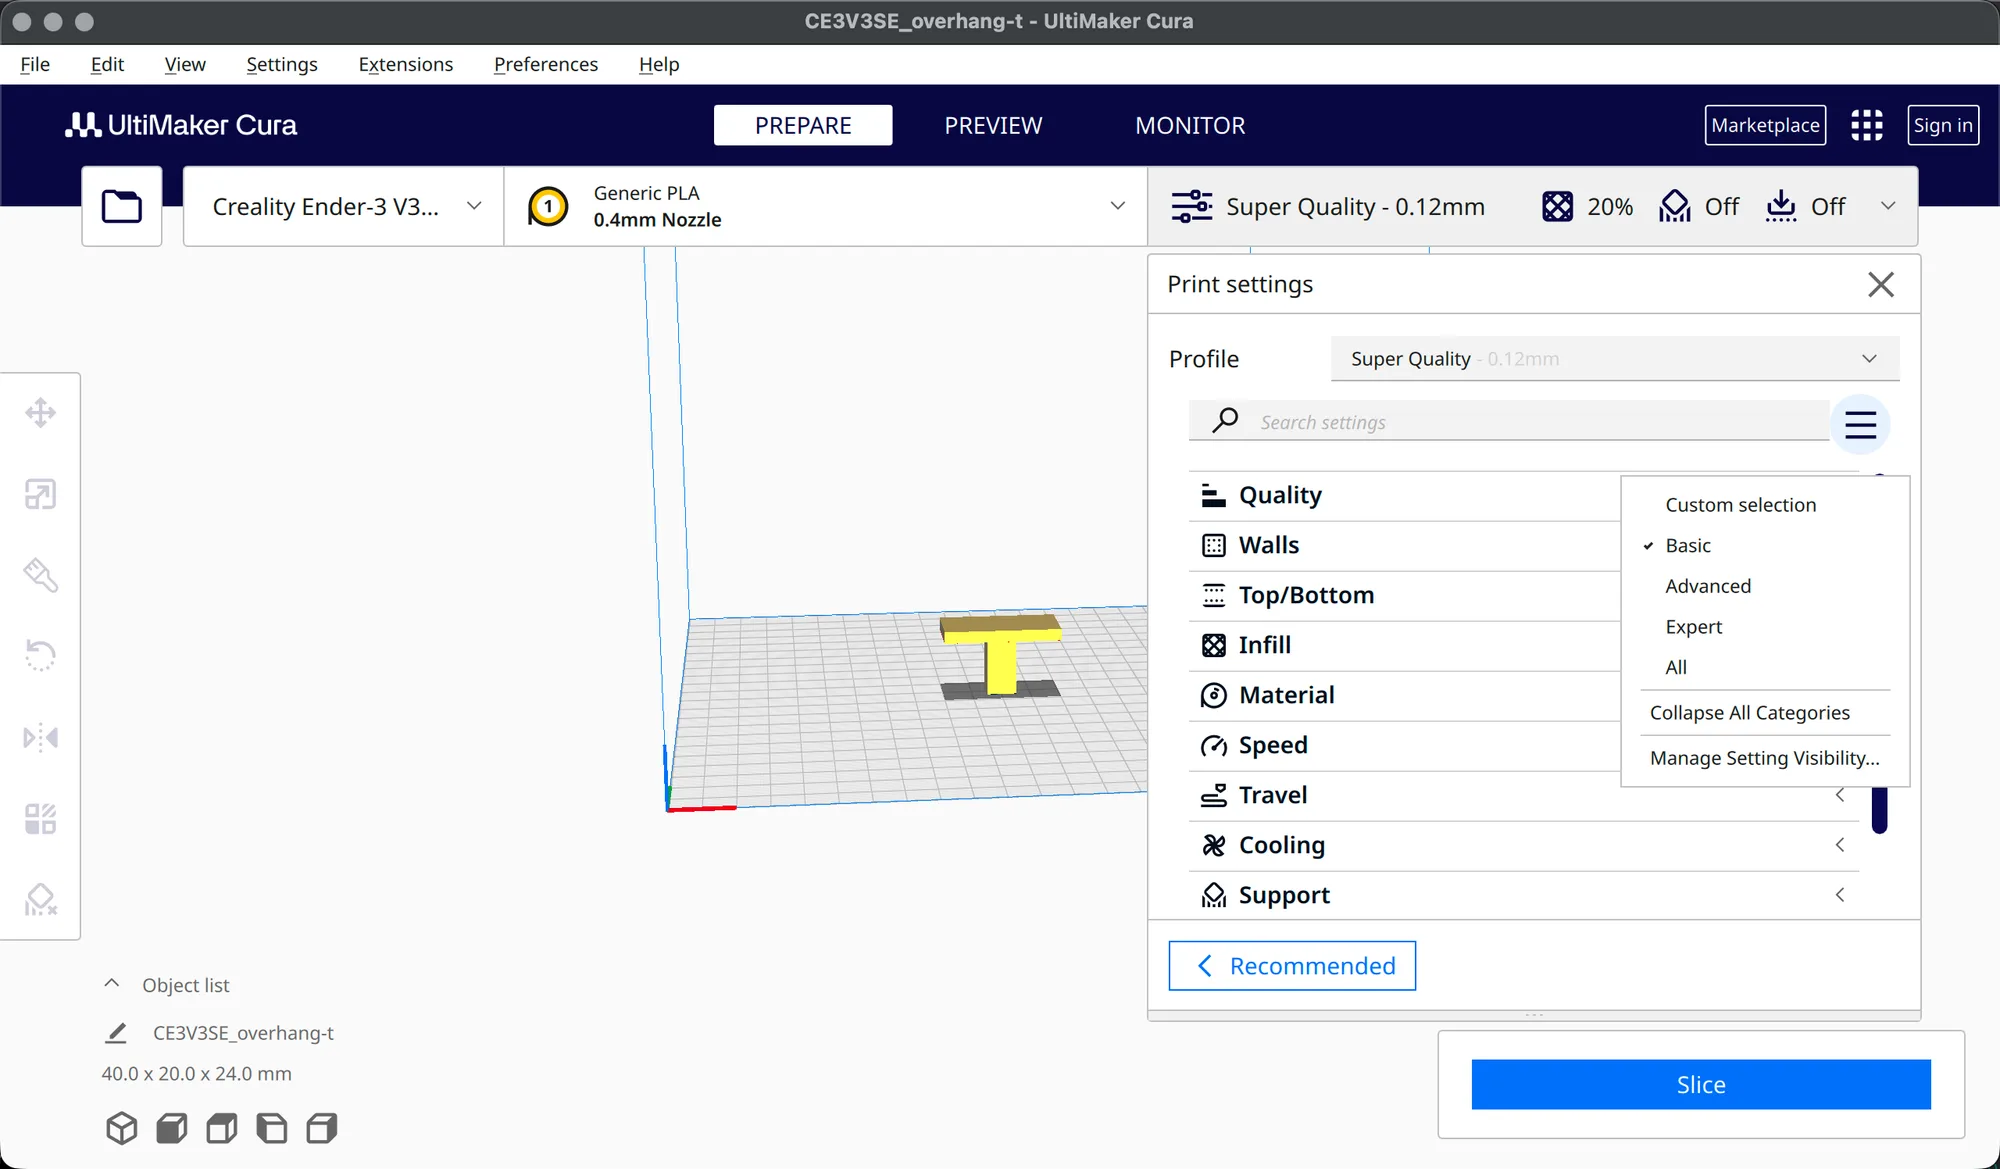Open the Marketplace
2000x1169 pixels.
(x=1765, y=125)
